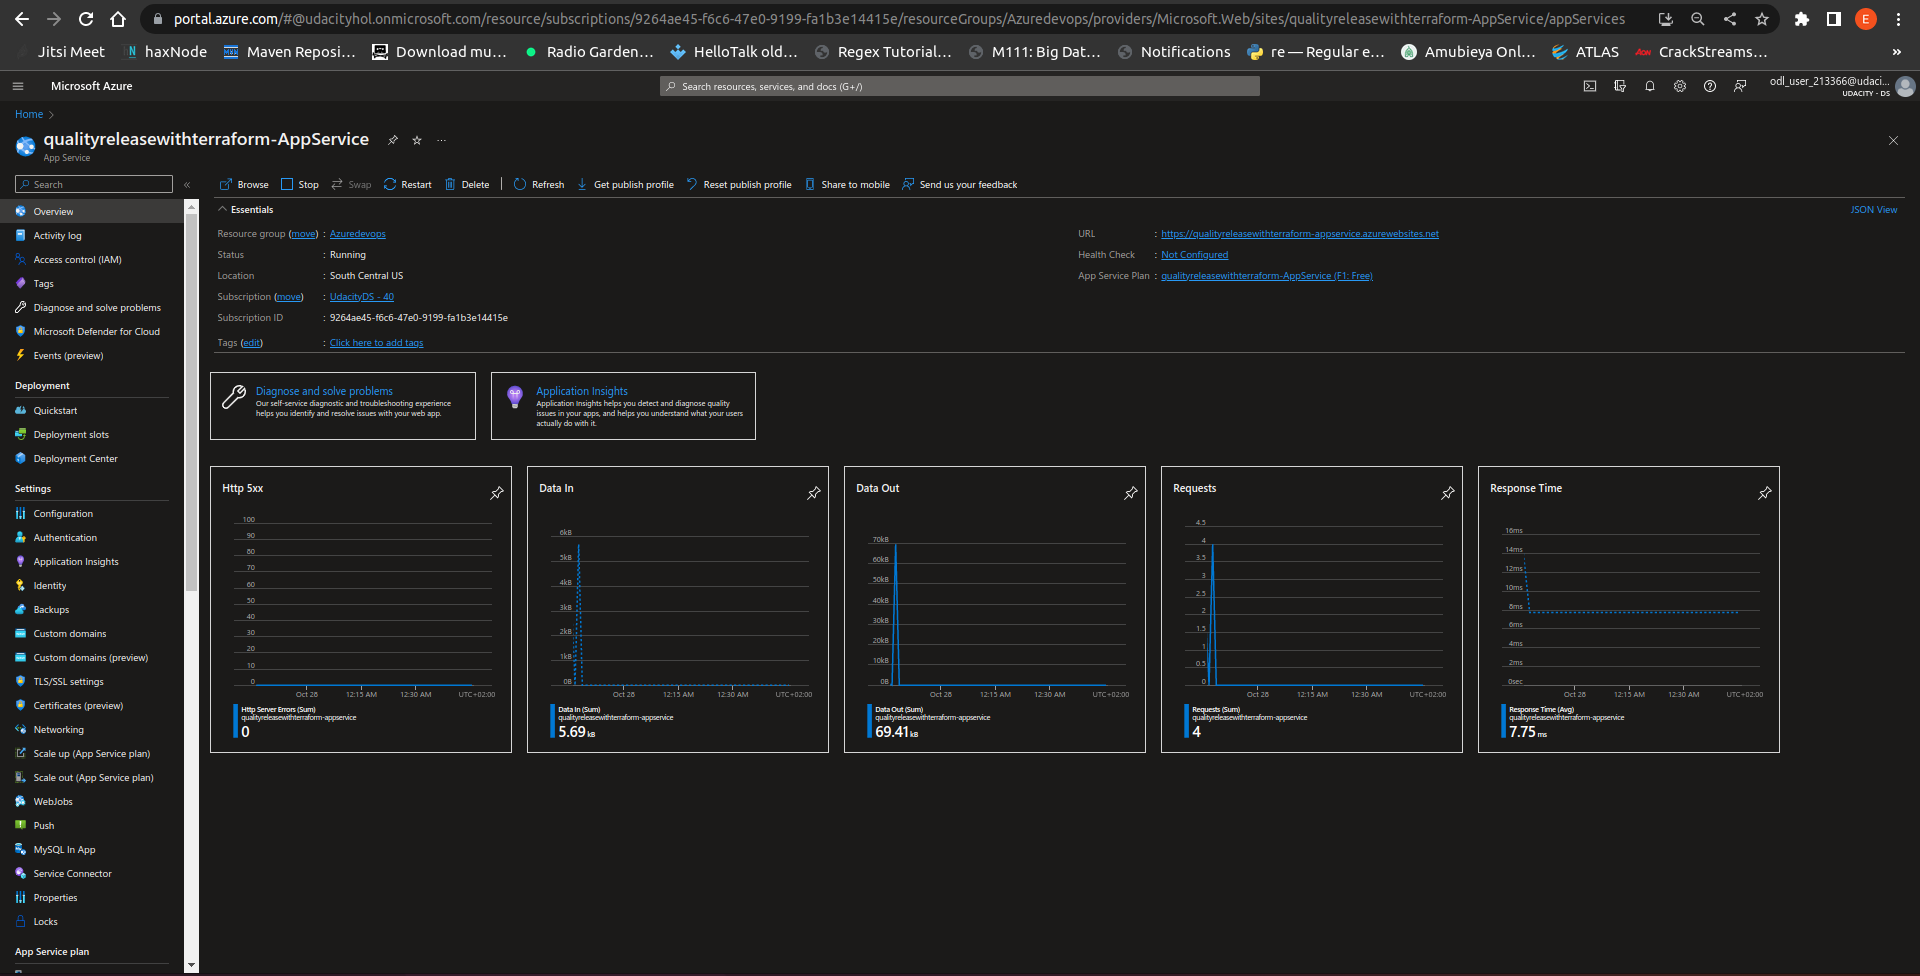Image resolution: width=1920 pixels, height=976 pixels.
Task: Open the Jitsi Meet bookmark
Action: coord(61,52)
